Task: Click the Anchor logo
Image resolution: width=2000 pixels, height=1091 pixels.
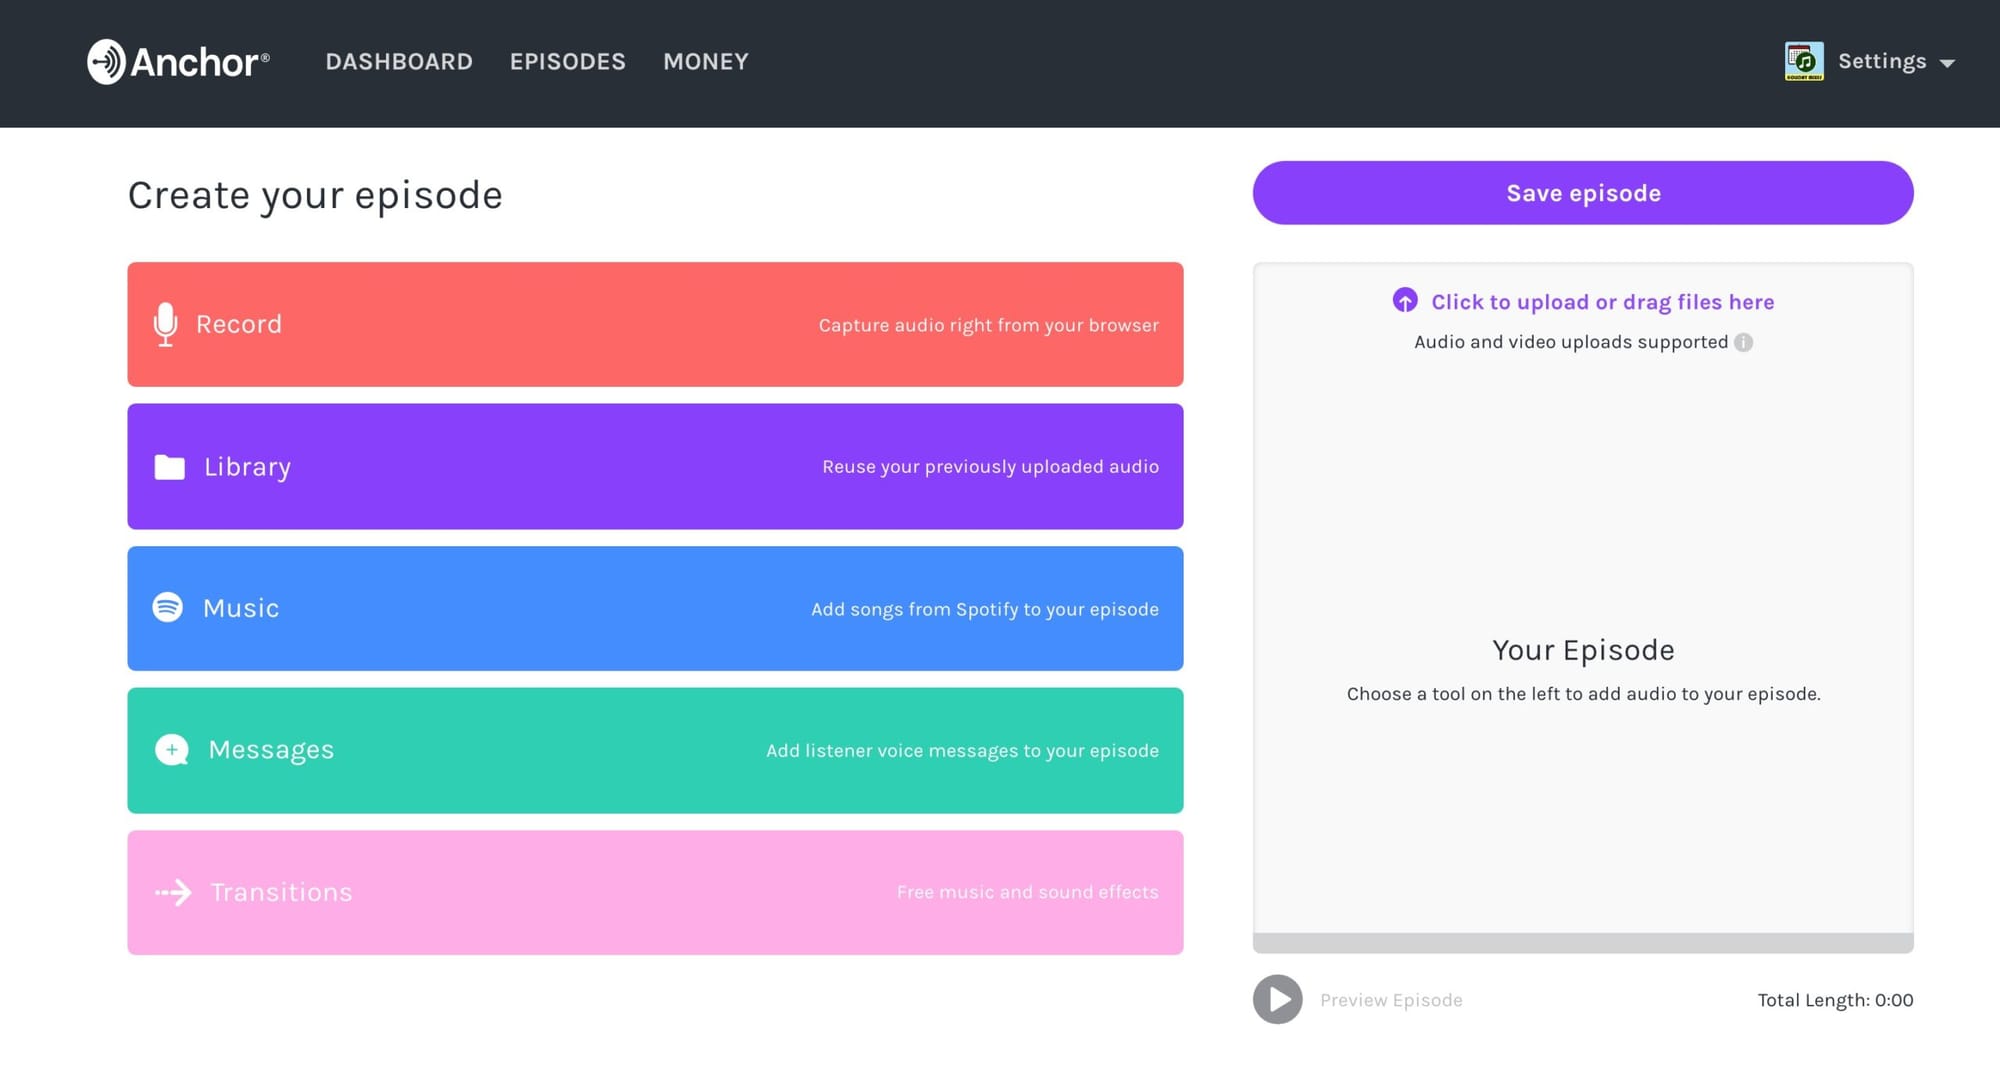Action: (177, 61)
